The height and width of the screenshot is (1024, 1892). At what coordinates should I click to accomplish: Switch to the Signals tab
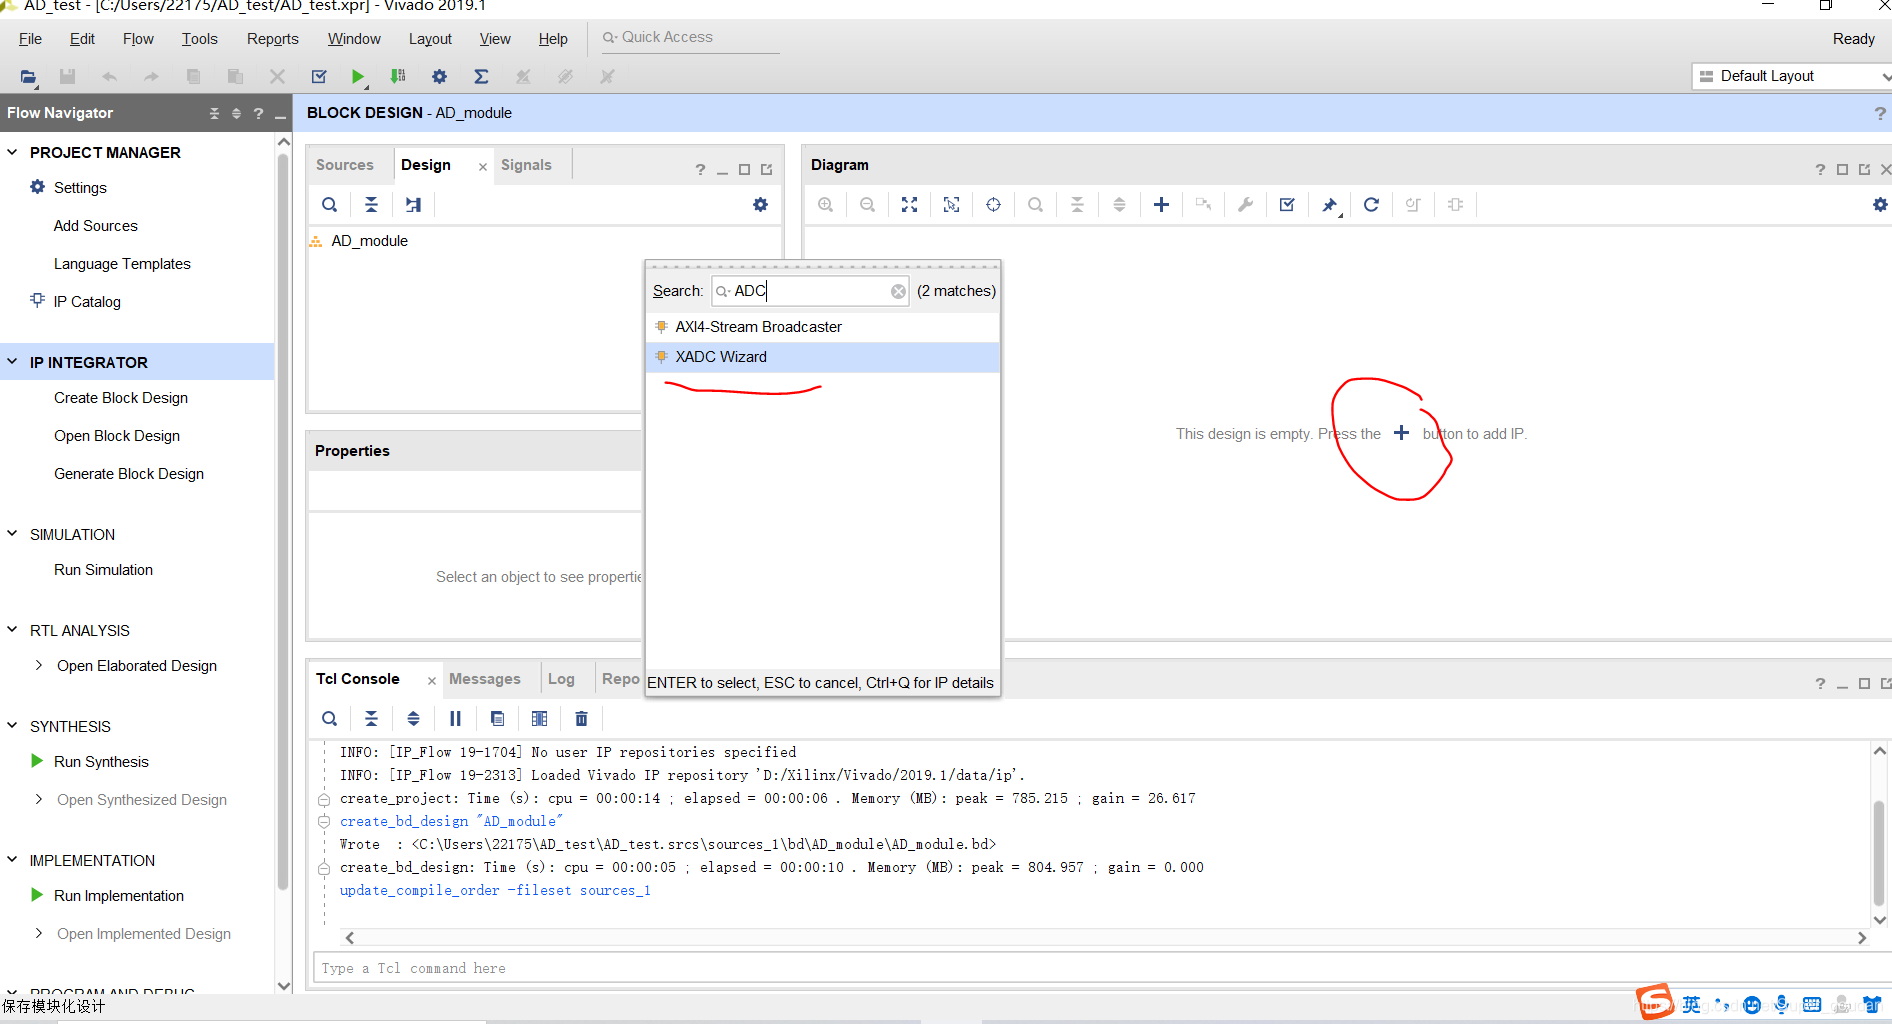tap(526, 165)
